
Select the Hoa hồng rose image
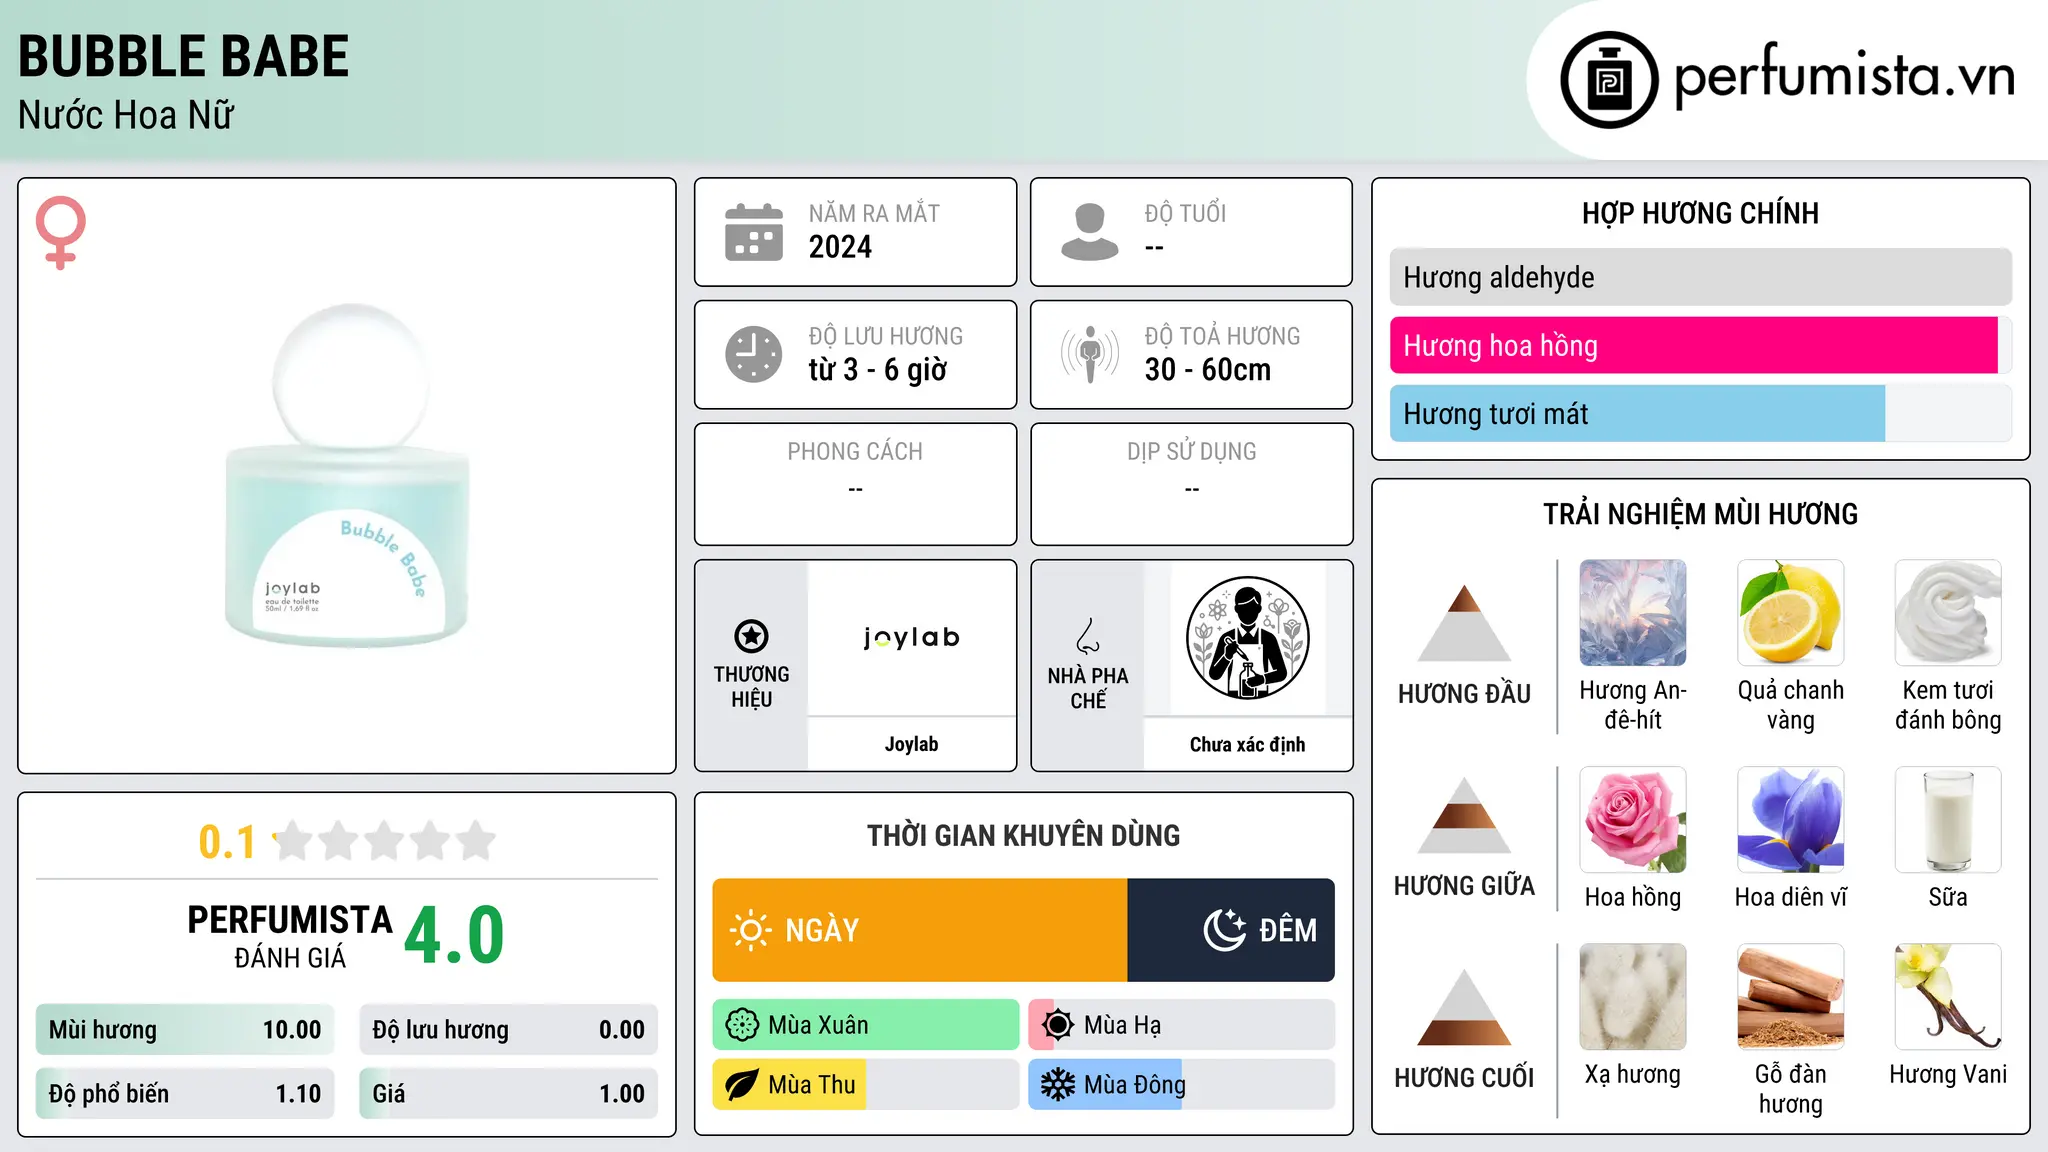[x=1633, y=820]
